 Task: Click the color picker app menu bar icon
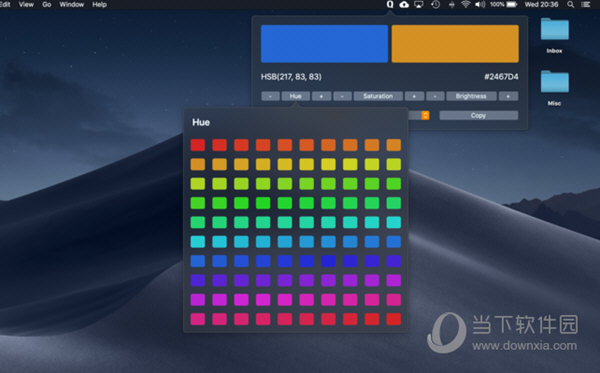(390, 5)
